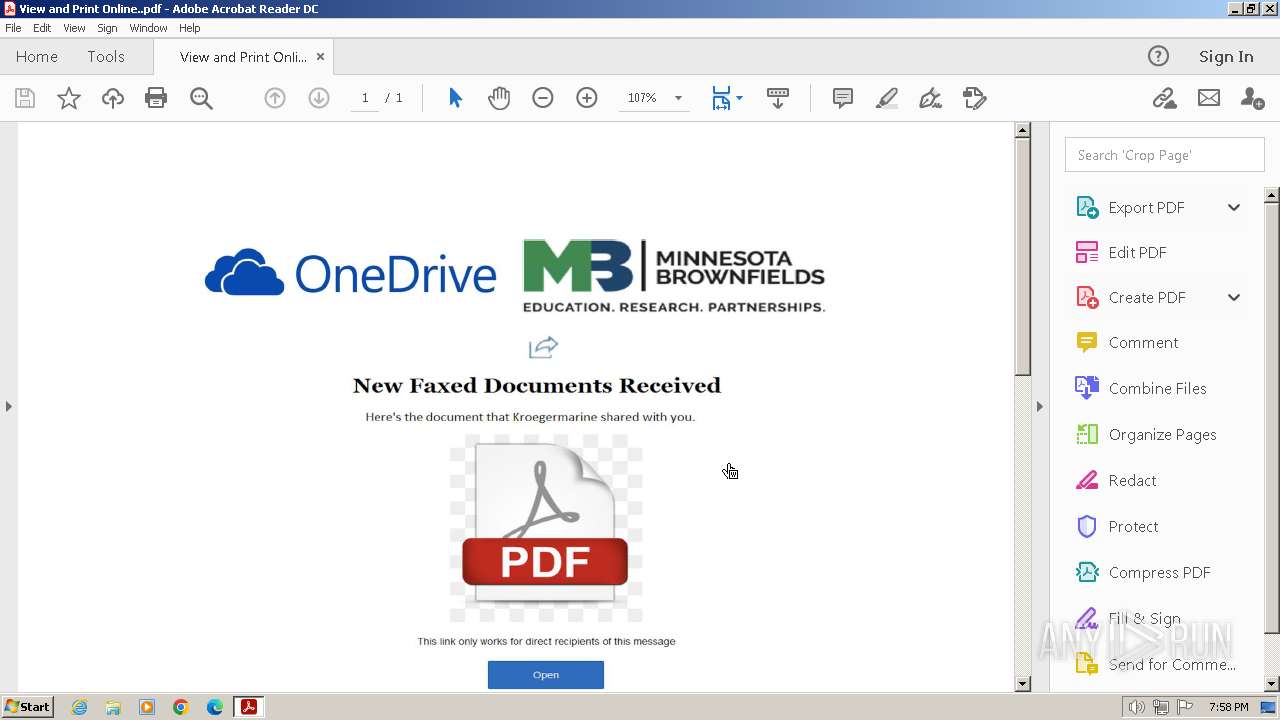Open the find text magnifier

201,98
